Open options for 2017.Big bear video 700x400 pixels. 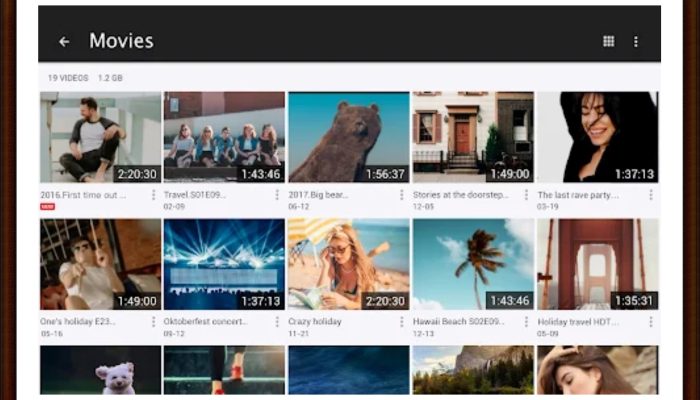click(401, 195)
